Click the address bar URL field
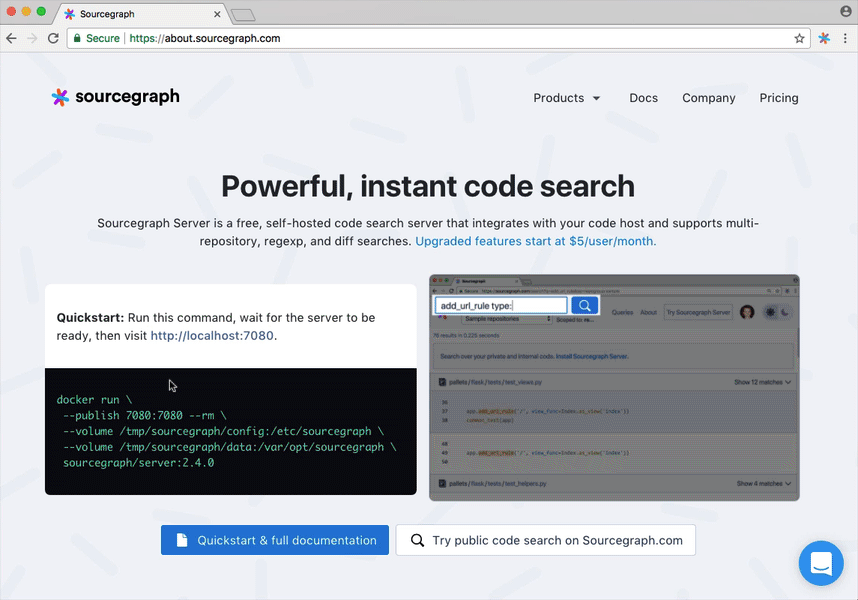This screenshot has width=858, height=600. coord(438,38)
